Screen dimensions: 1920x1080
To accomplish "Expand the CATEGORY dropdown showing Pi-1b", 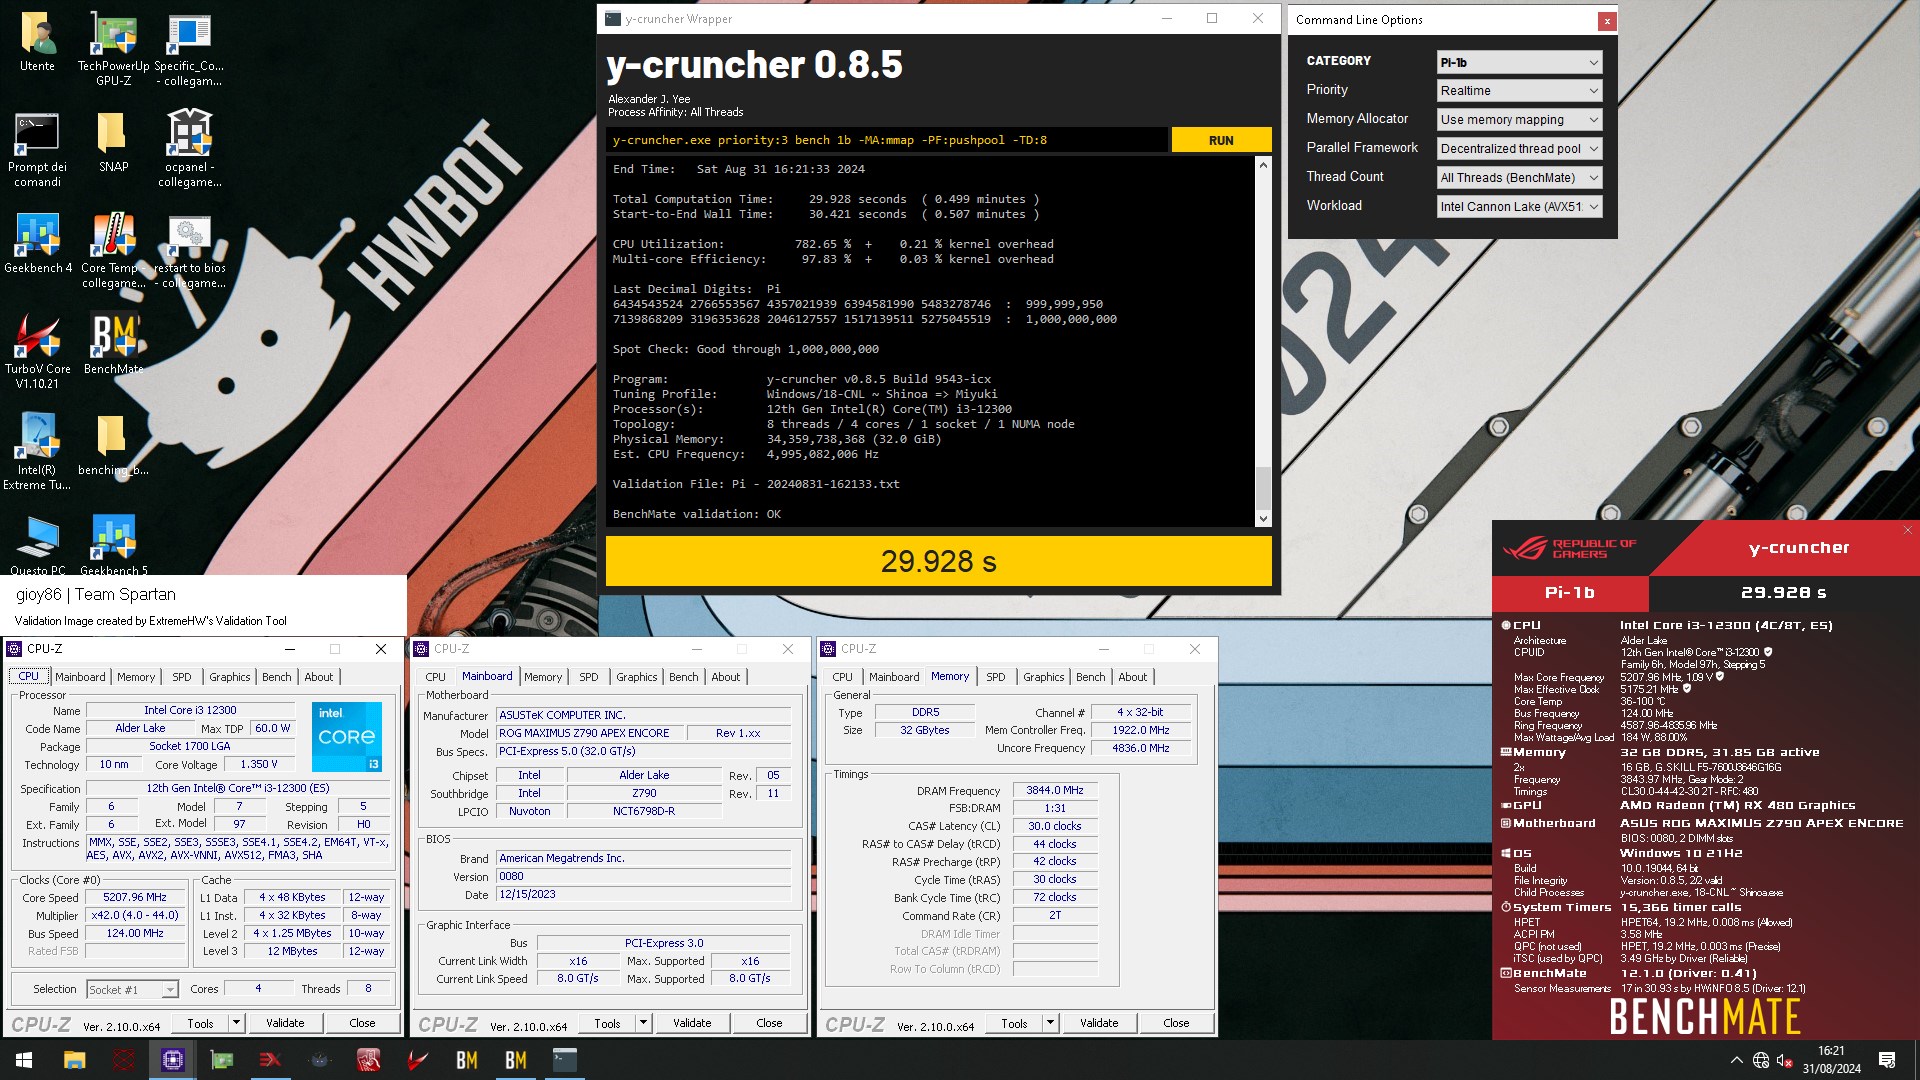I will (1519, 62).
